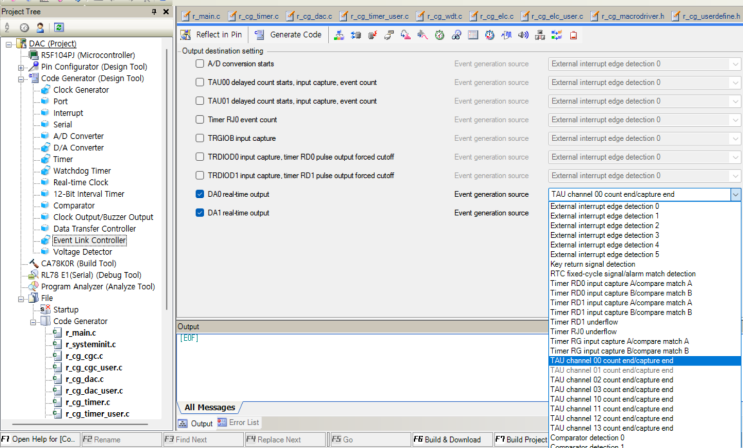
Task: Click the clock icon in Project Tree toolbar
Action: click(x=24, y=27)
